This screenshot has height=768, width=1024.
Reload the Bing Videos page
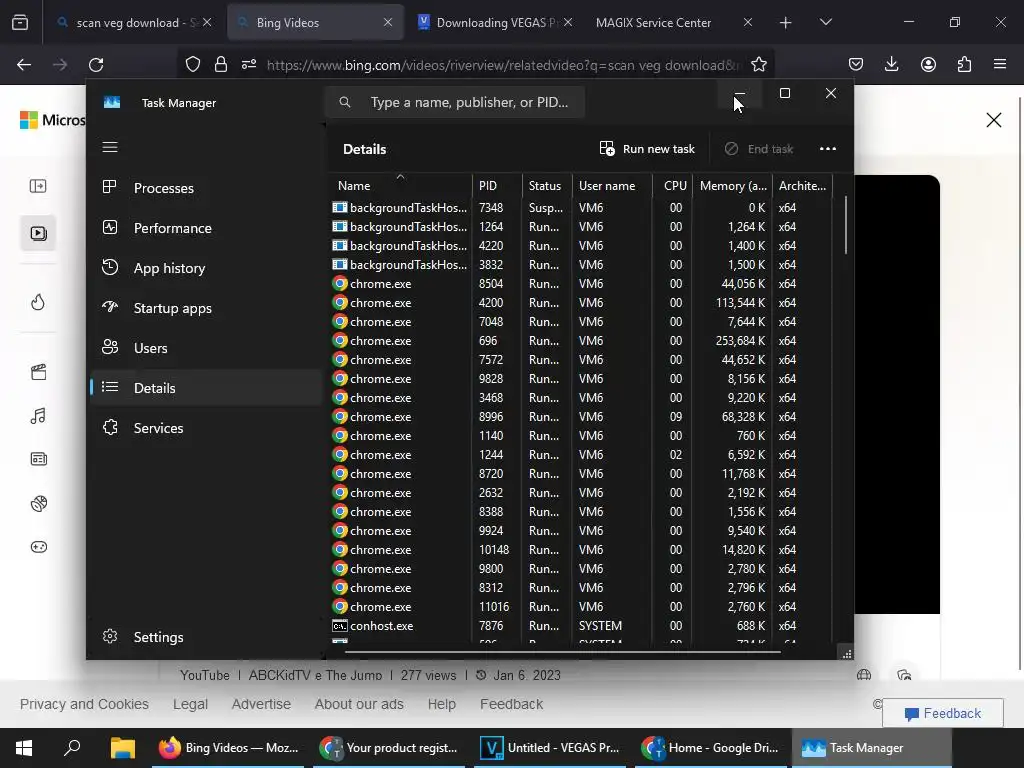coord(96,65)
